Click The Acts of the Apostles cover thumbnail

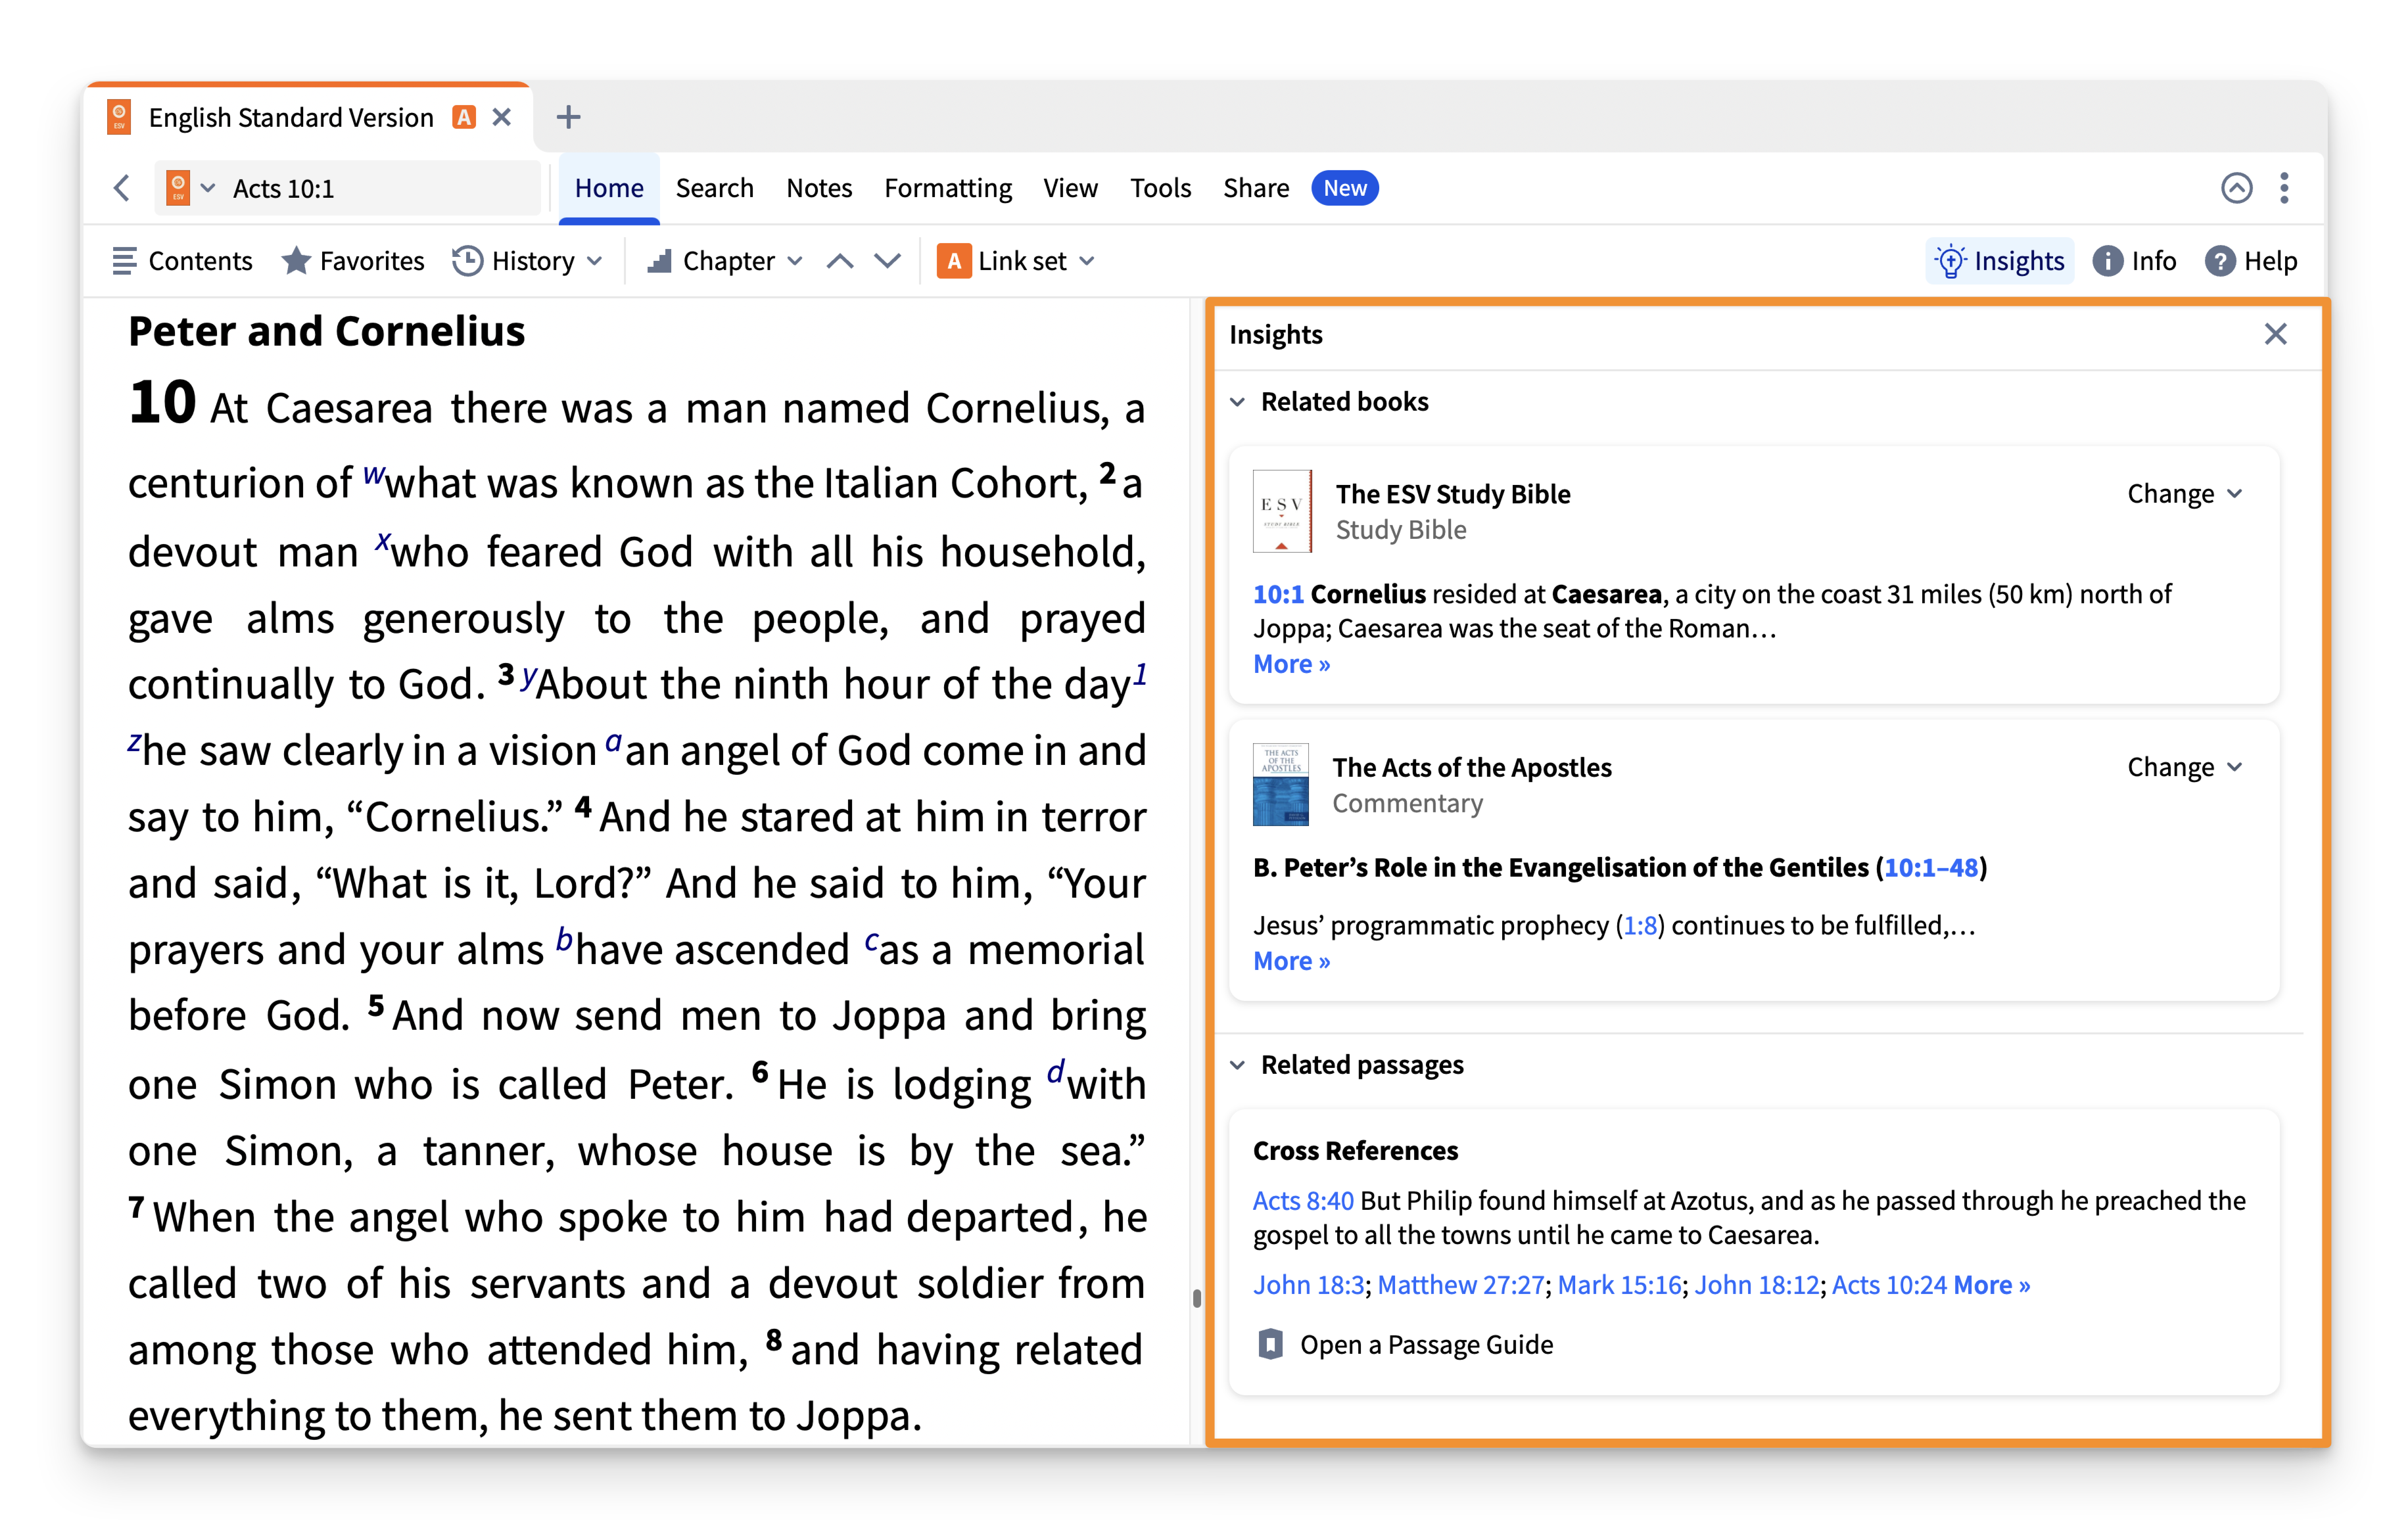(x=1280, y=785)
